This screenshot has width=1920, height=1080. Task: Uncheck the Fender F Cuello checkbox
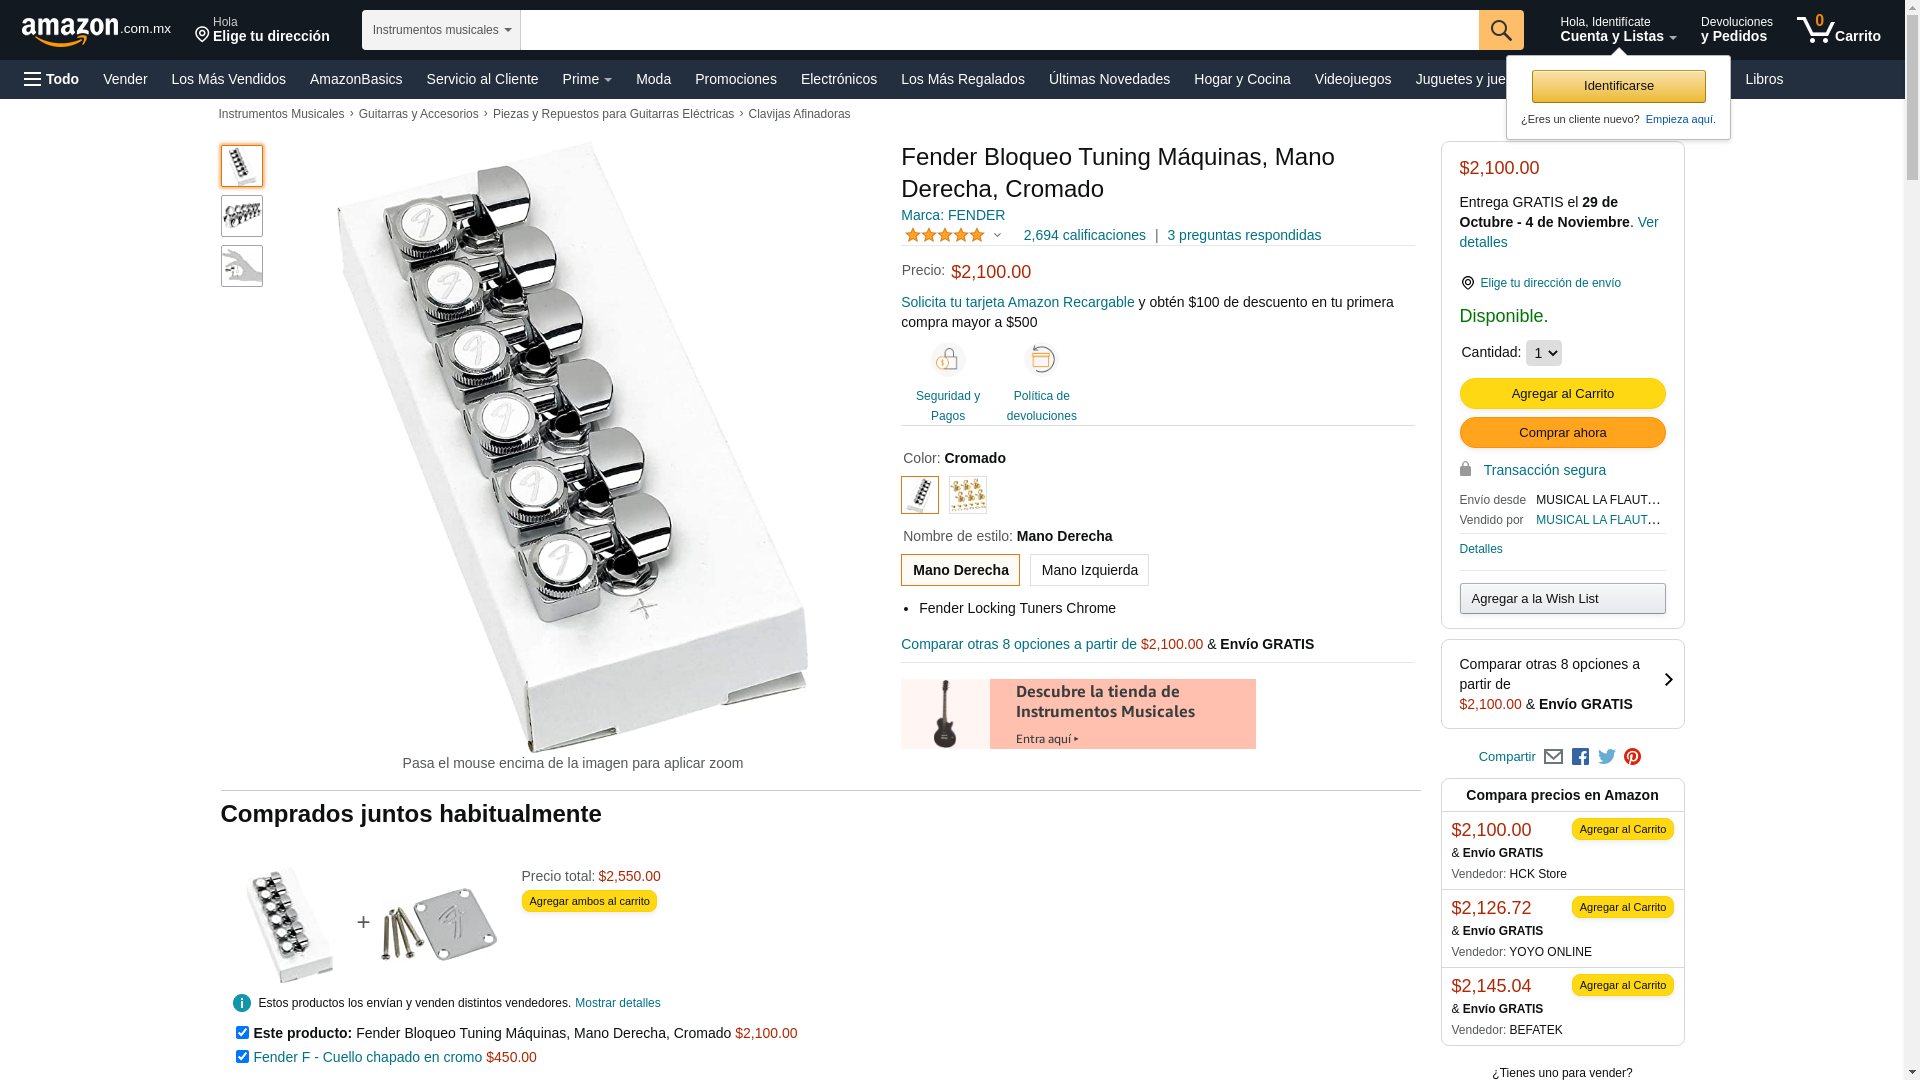pyautogui.click(x=242, y=1056)
